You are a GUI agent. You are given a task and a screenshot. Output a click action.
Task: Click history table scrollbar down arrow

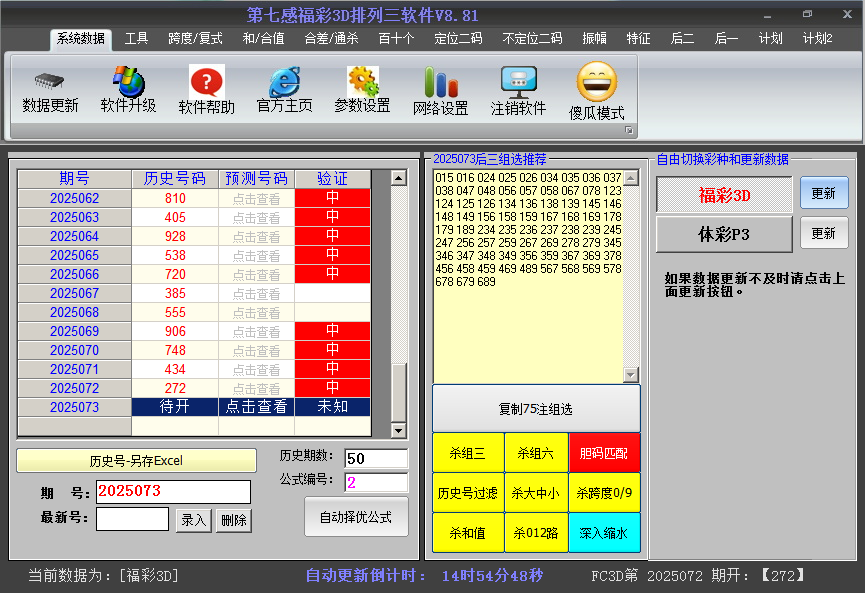[398, 430]
